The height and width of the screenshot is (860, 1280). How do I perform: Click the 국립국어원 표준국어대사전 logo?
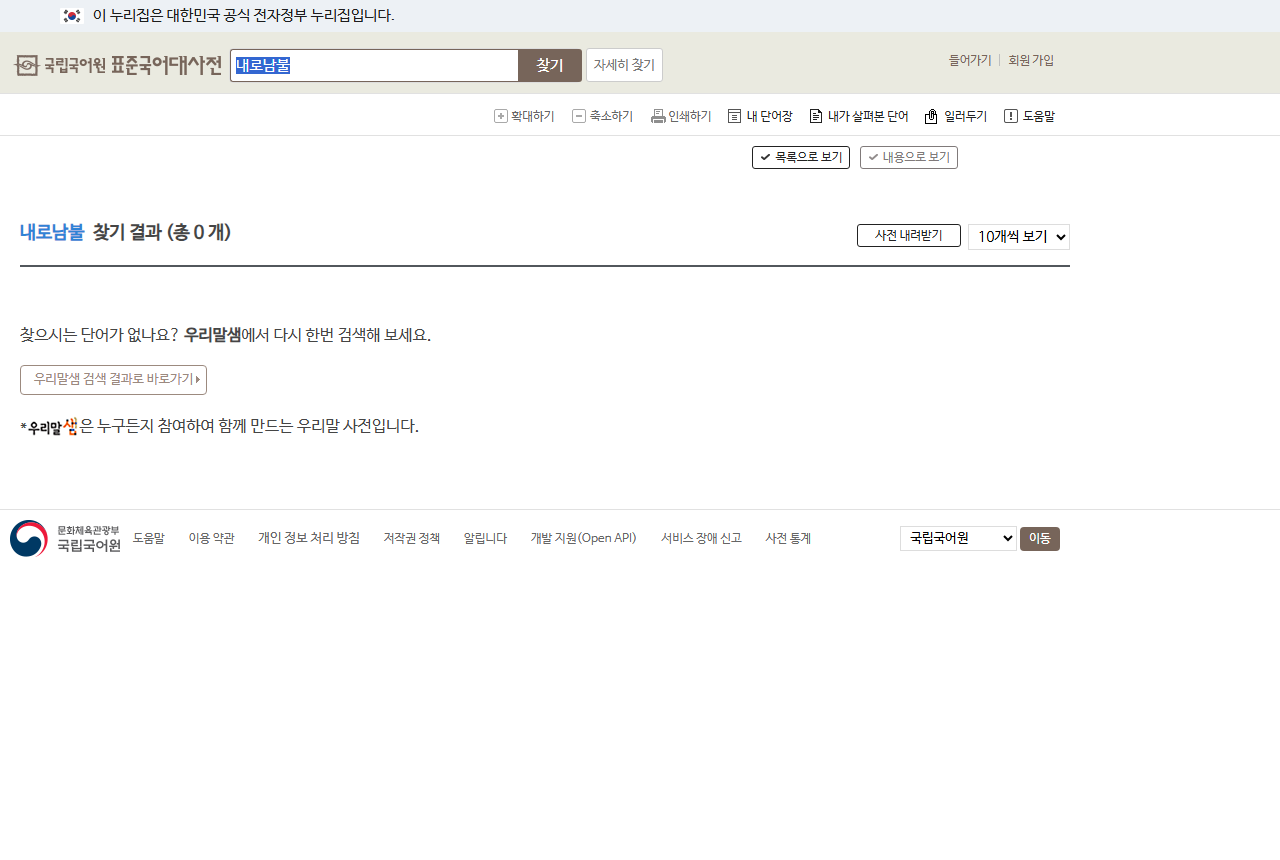[x=118, y=66]
